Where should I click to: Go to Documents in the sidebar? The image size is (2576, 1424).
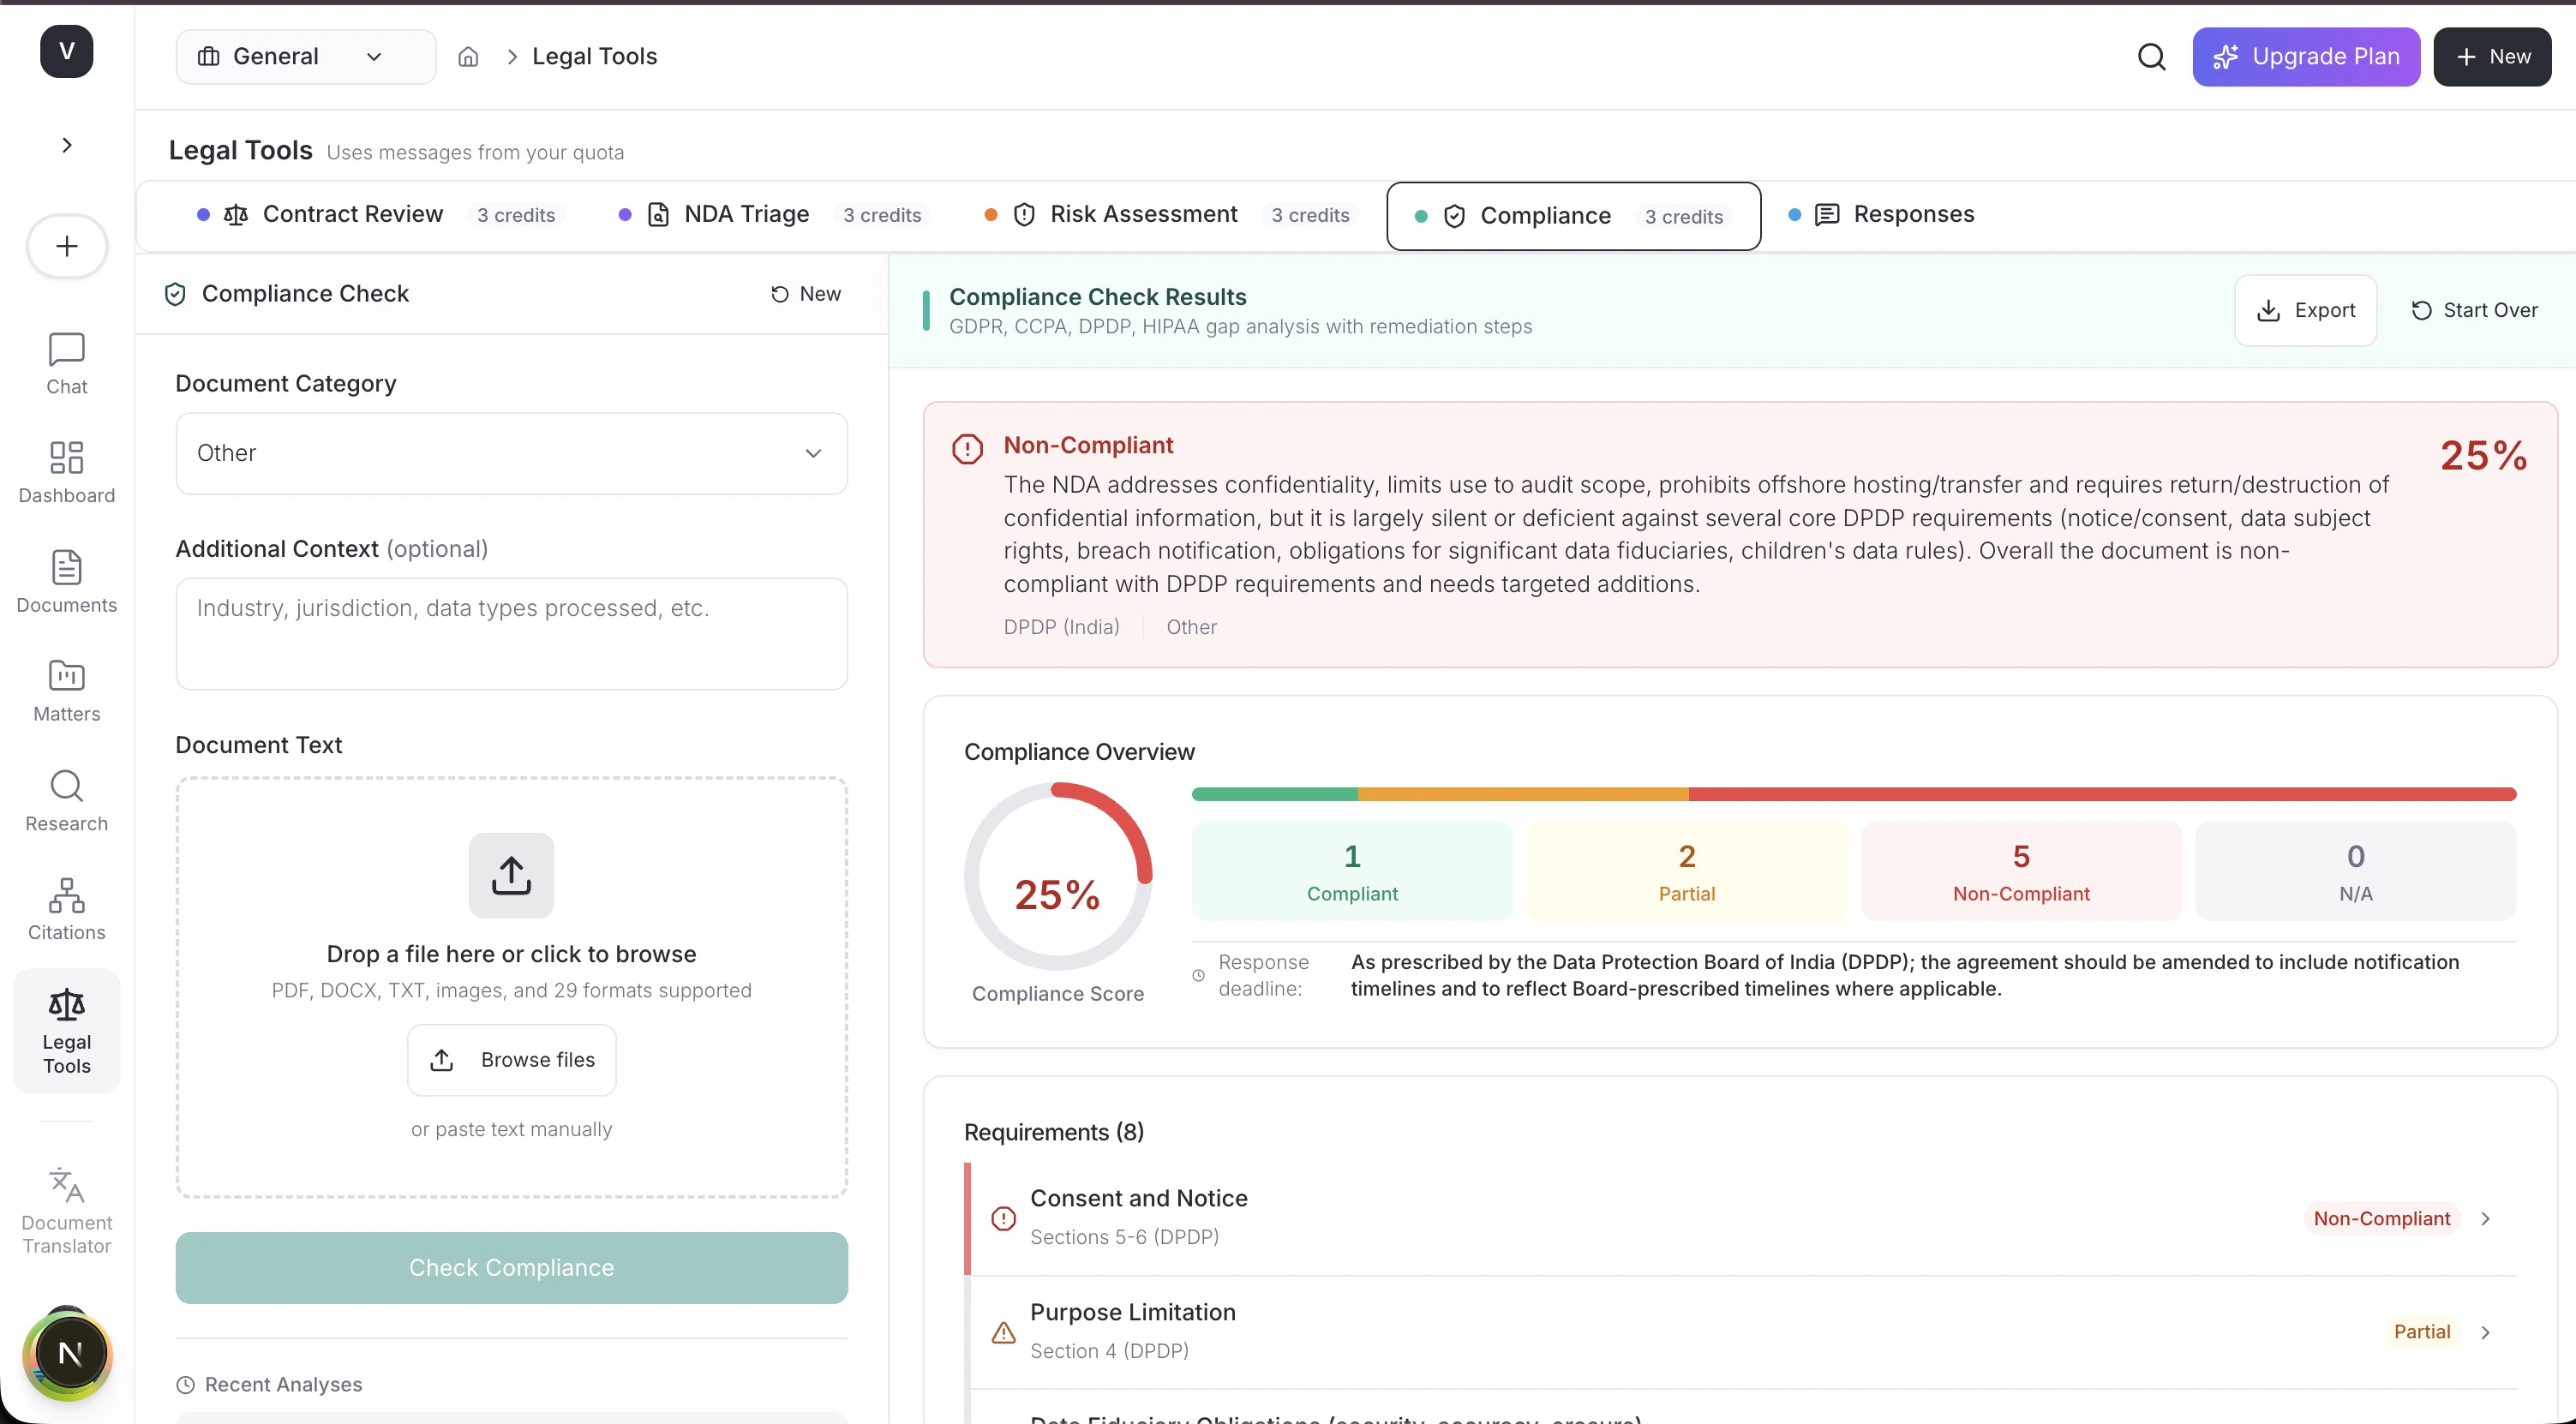[x=67, y=582]
